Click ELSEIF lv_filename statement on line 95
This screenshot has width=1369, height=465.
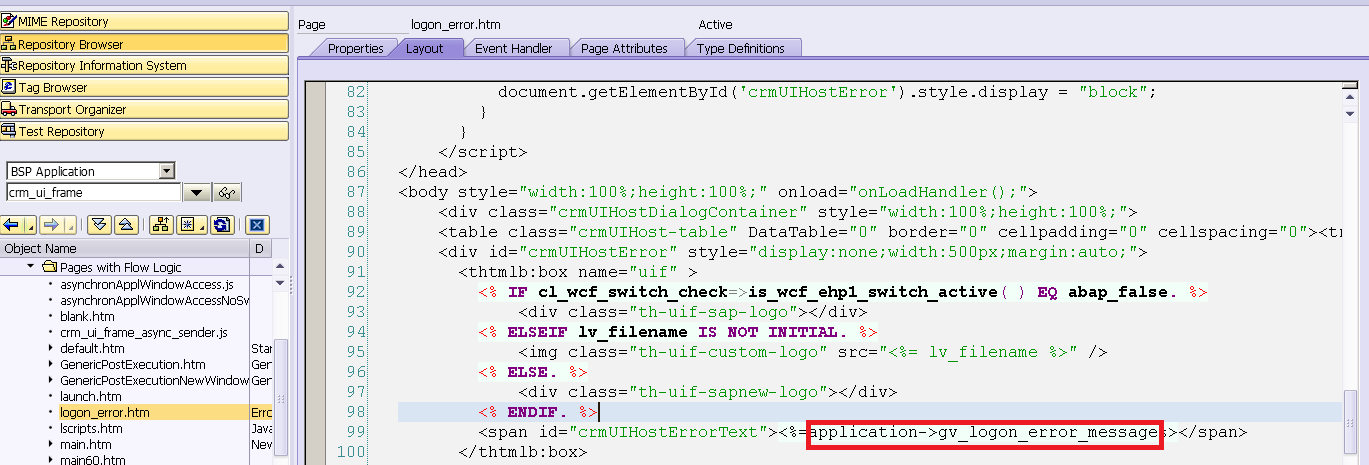click(x=678, y=331)
